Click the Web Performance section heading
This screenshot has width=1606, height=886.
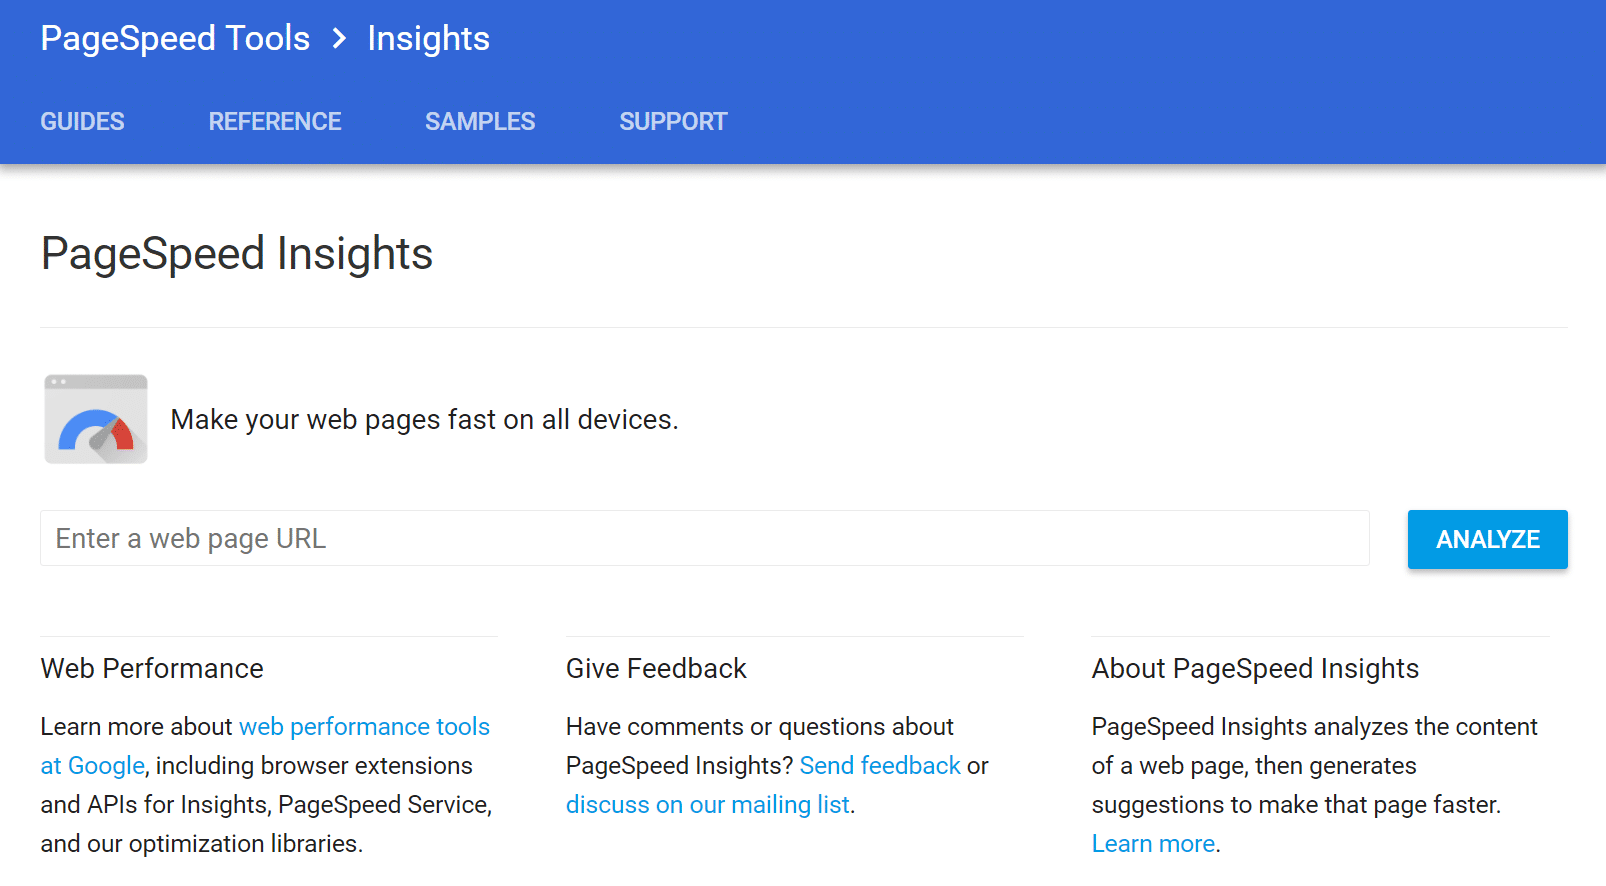pyautogui.click(x=152, y=668)
